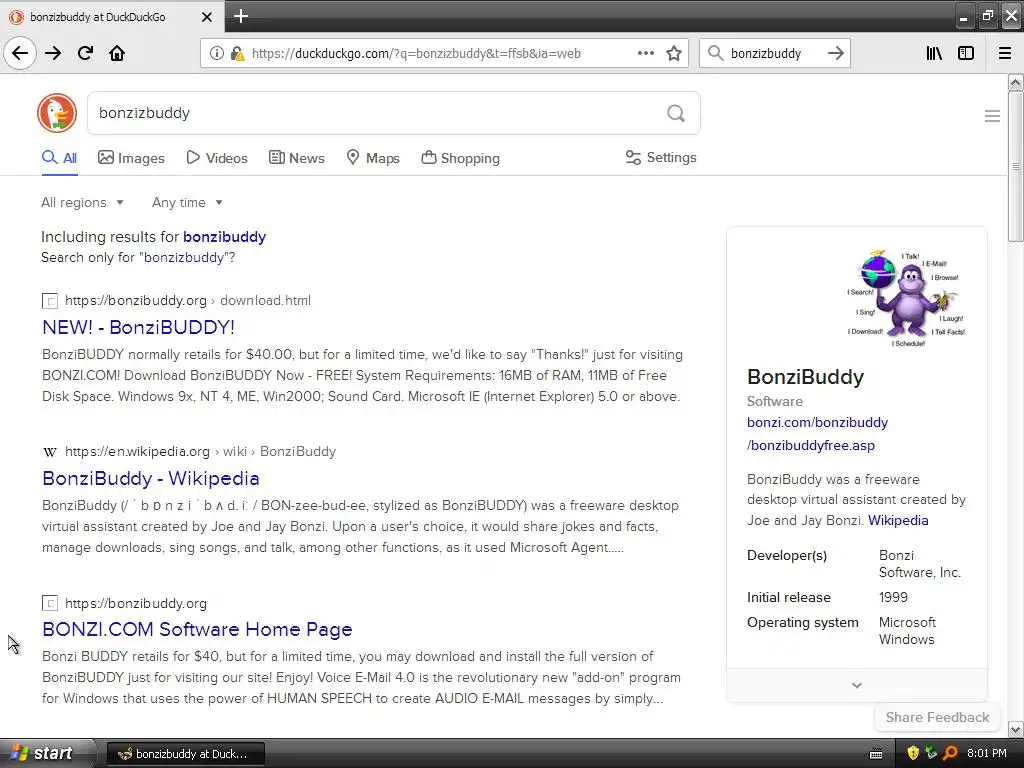The height and width of the screenshot is (768, 1024).
Task: Open the NEW! - BonziBUDDY! result
Action: pyautogui.click(x=138, y=327)
